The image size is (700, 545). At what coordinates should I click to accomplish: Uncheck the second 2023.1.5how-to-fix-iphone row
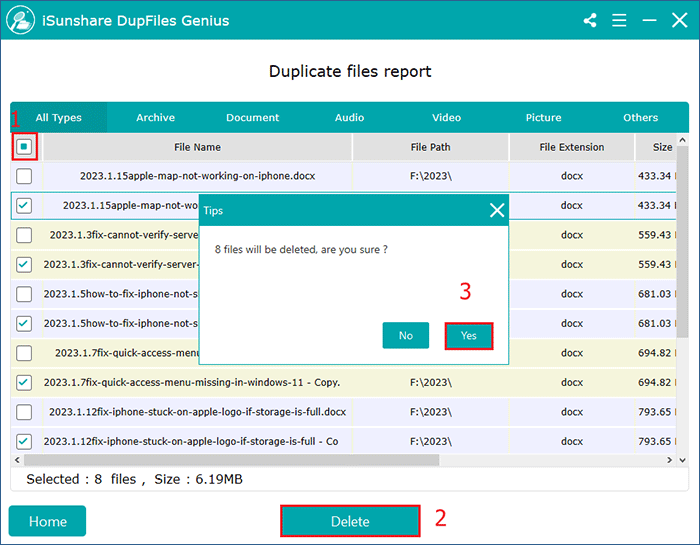[24, 323]
